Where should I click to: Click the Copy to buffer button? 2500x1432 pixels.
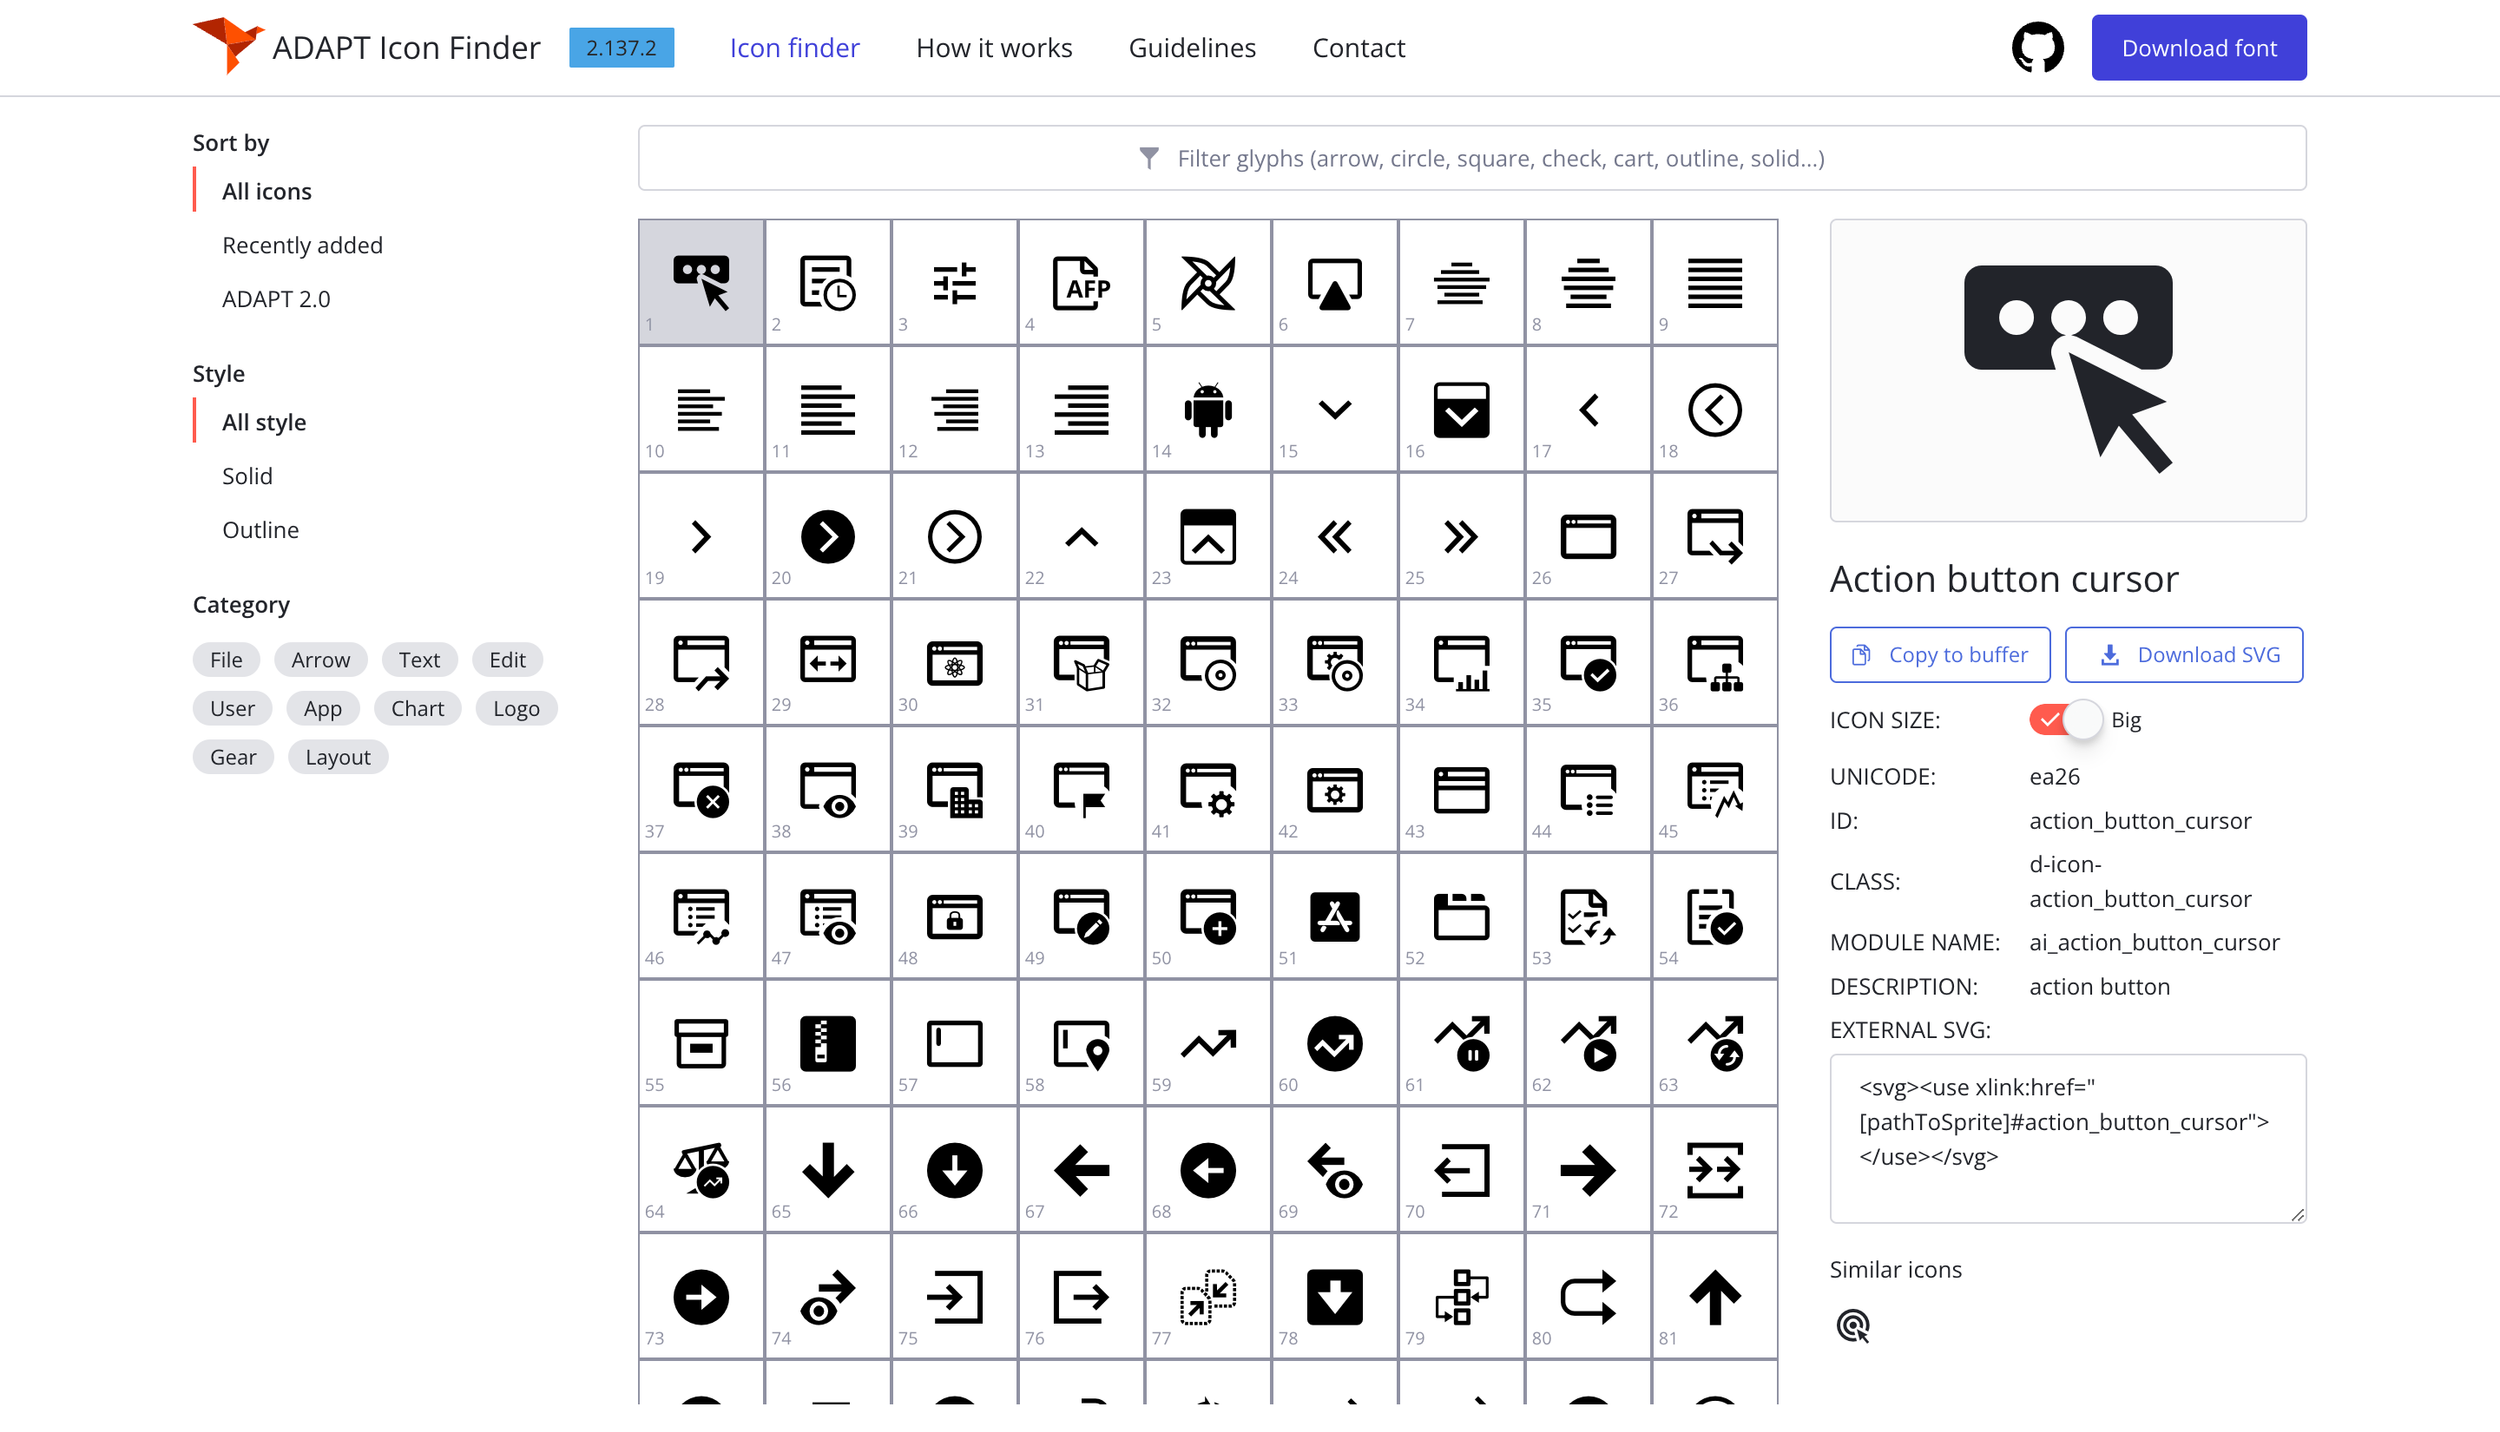pyautogui.click(x=1939, y=654)
